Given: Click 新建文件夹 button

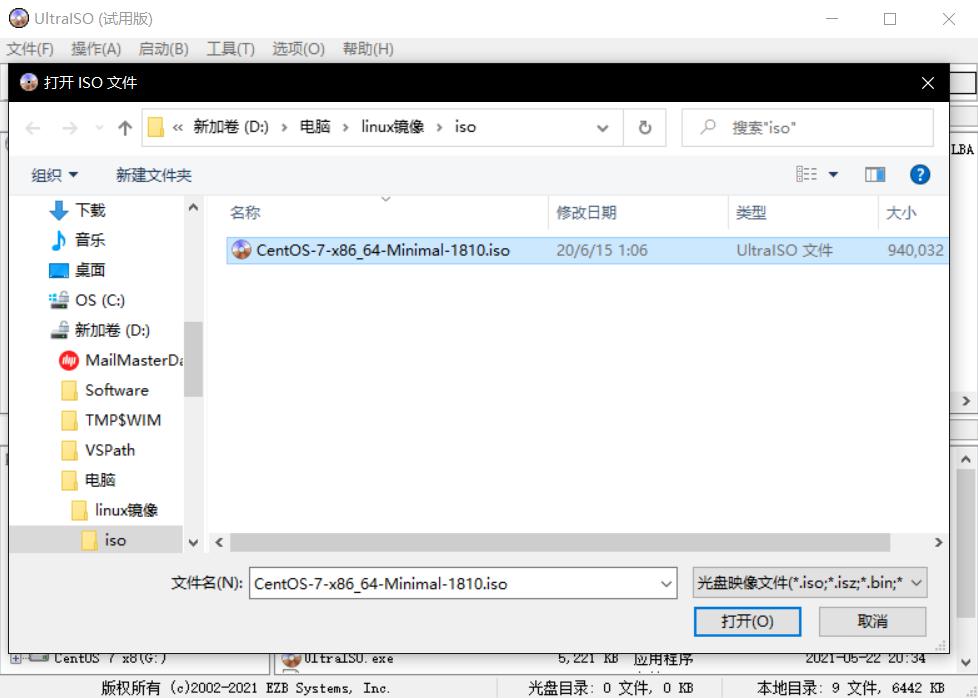Looking at the screenshot, I should click(x=153, y=175).
